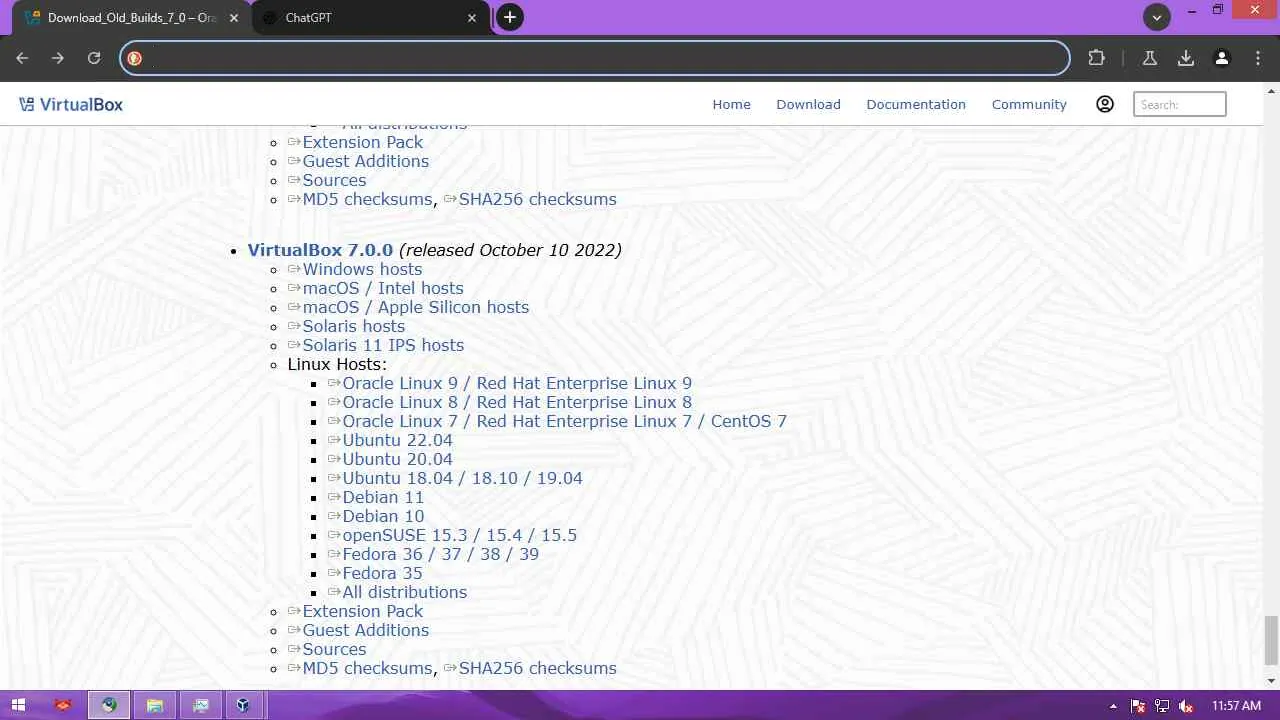Go back using the browser back arrow

click(22, 58)
